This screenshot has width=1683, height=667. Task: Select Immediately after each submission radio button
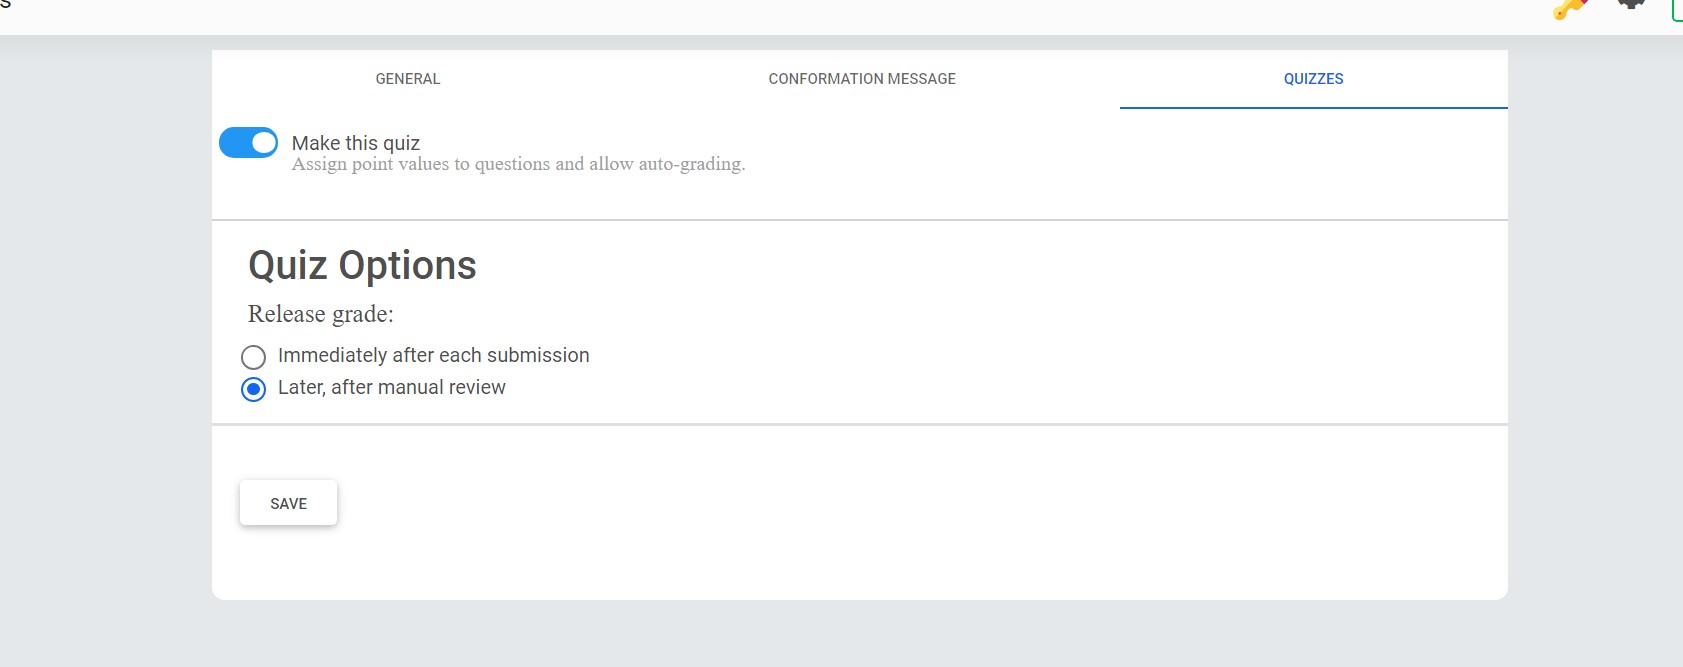[x=254, y=357]
